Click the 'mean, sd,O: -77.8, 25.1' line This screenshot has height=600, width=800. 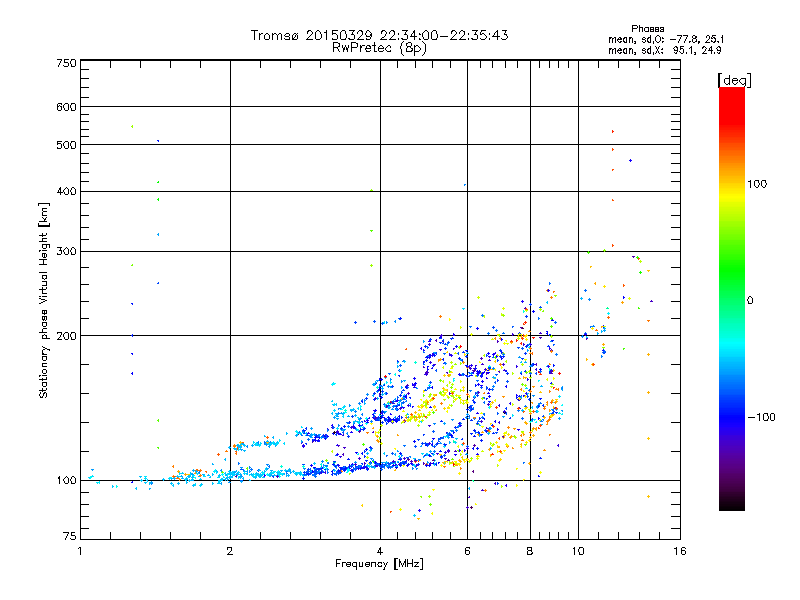[x=666, y=39]
